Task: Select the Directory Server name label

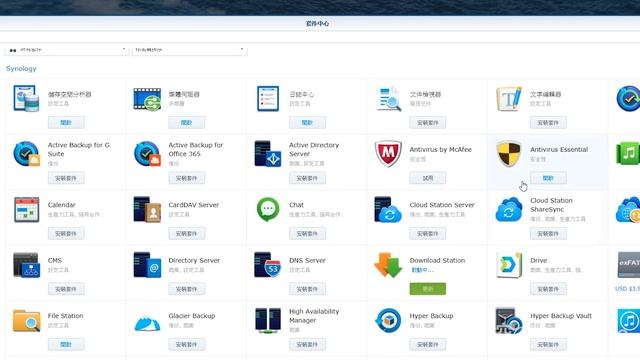Action: (x=194, y=260)
